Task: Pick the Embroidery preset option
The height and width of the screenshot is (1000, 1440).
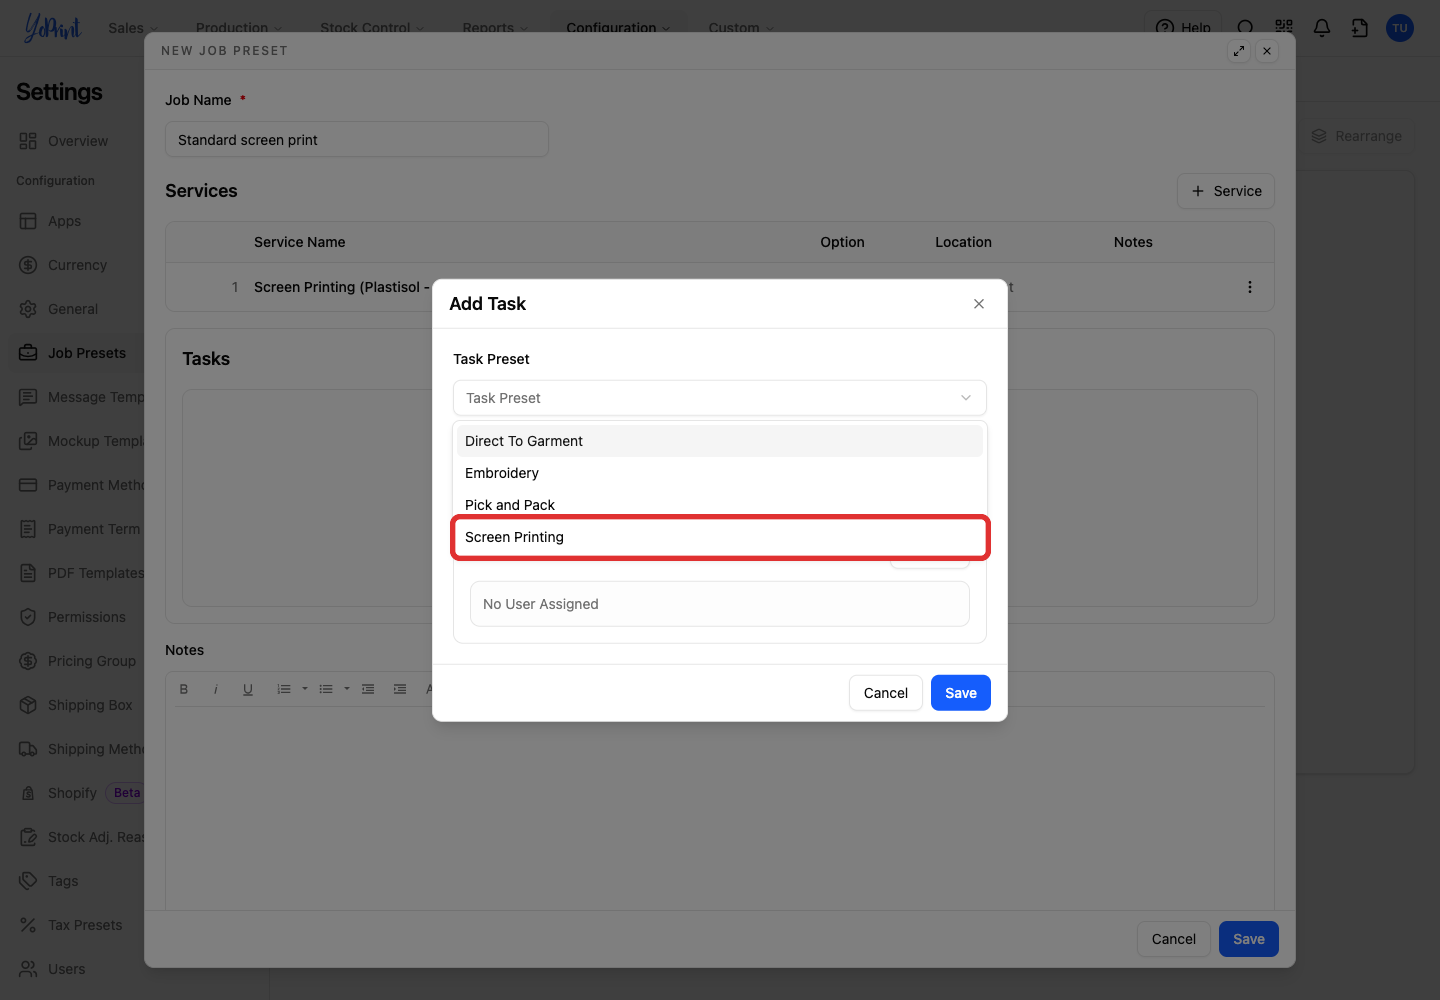Action: point(720,473)
